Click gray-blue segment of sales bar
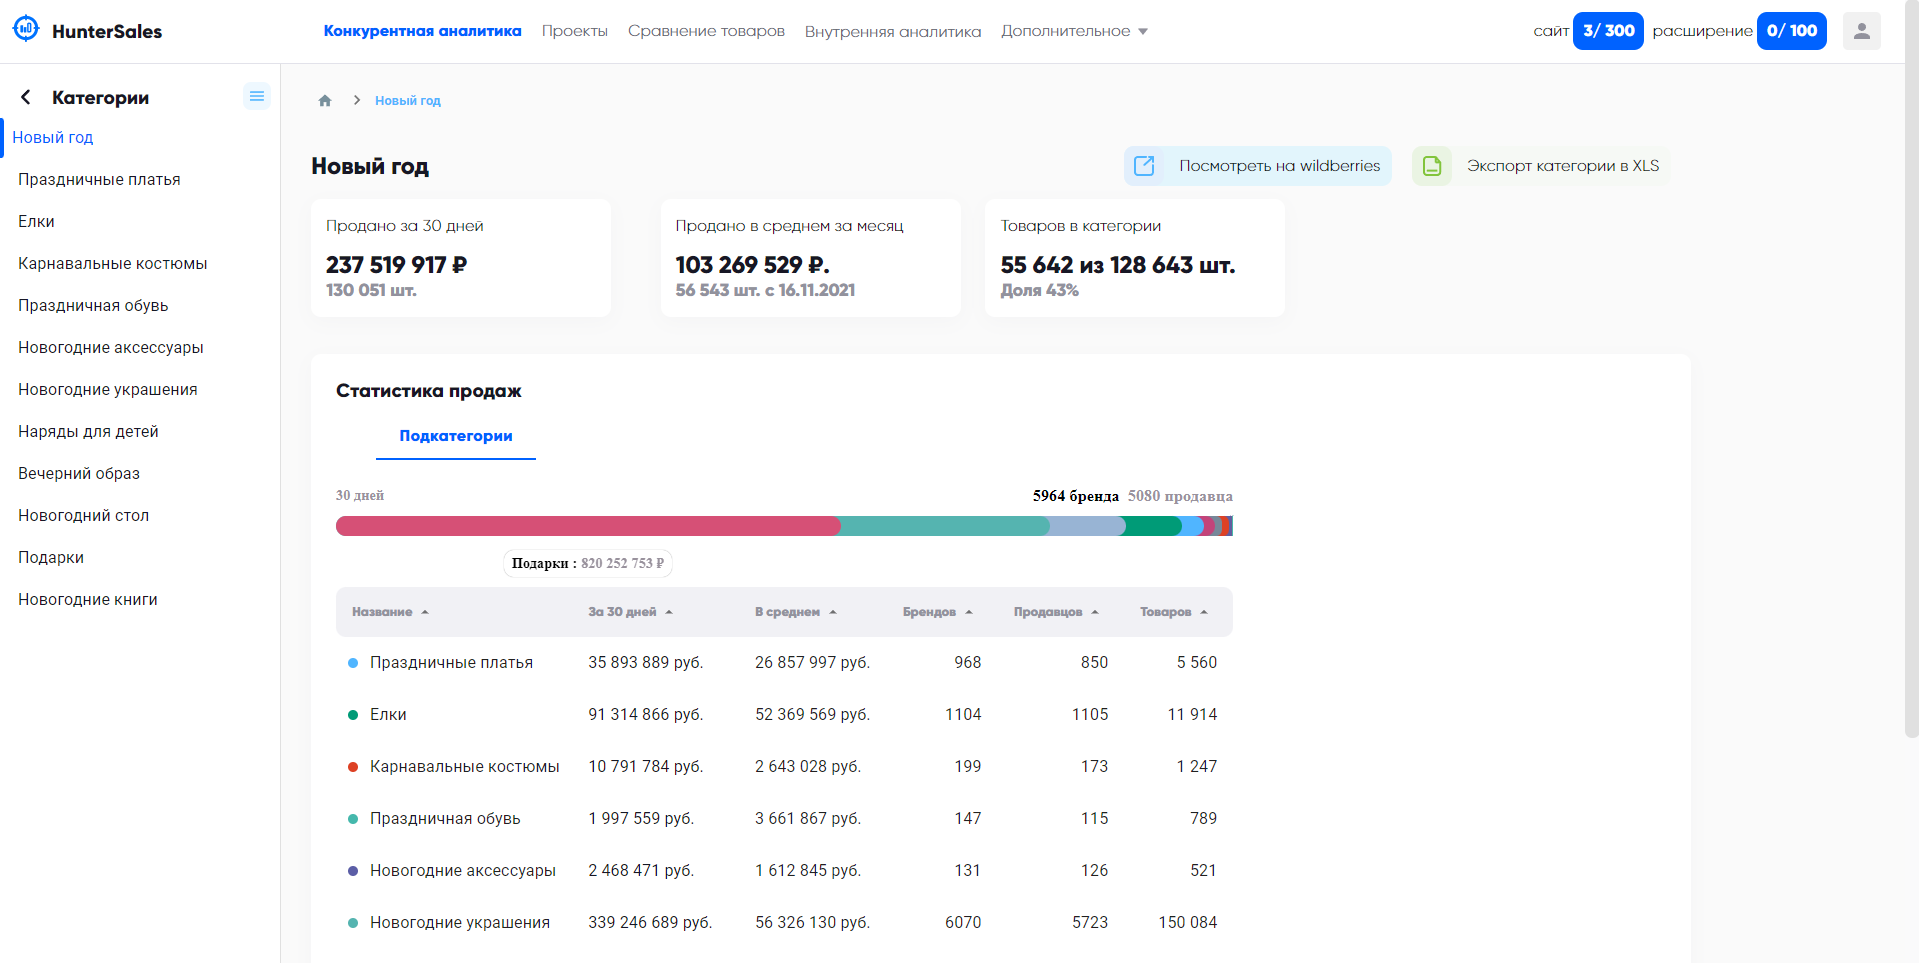Viewport: 1919px width, 963px height. [1086, 526]
